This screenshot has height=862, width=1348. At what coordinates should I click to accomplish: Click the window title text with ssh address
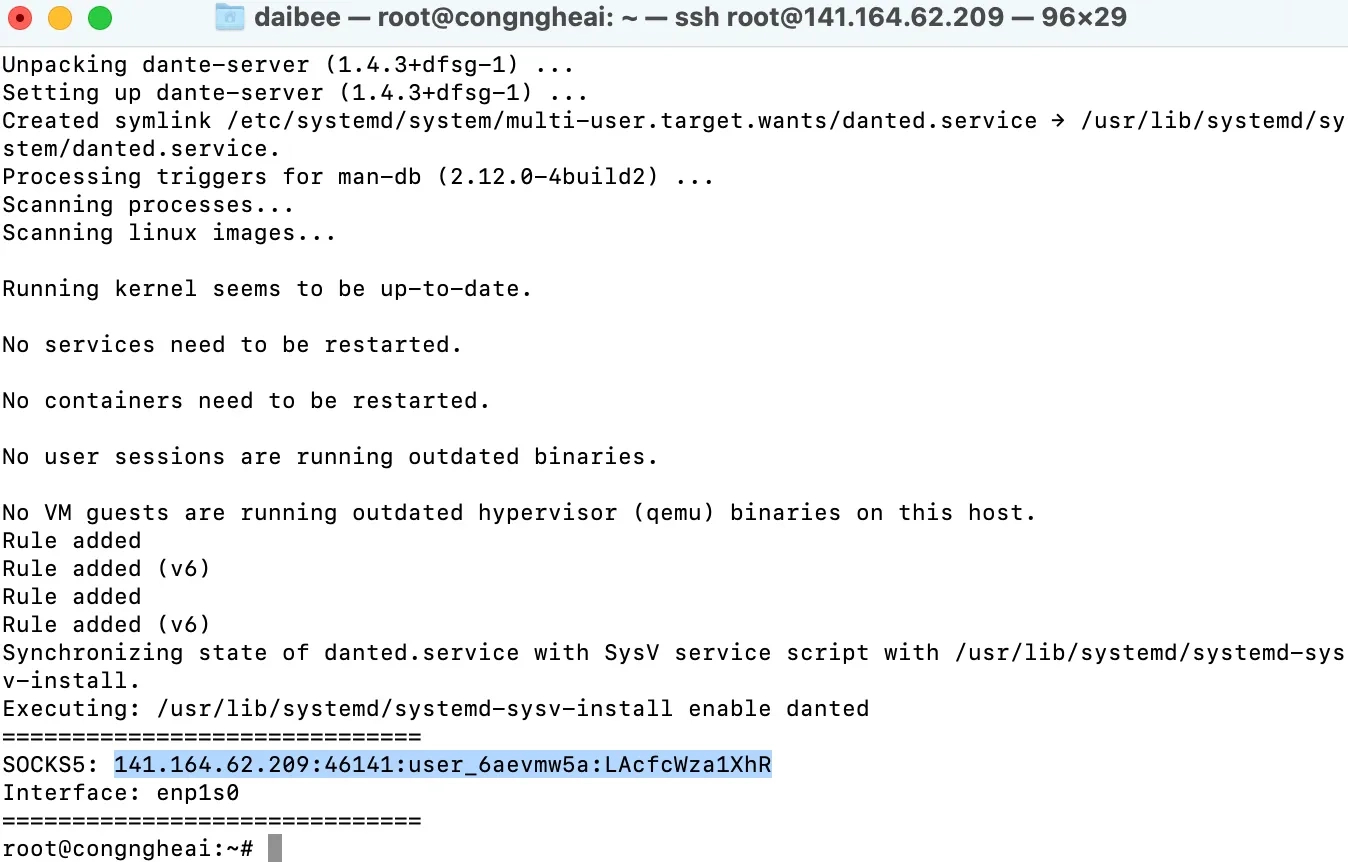pyautogui.click(x=690, y=17)
